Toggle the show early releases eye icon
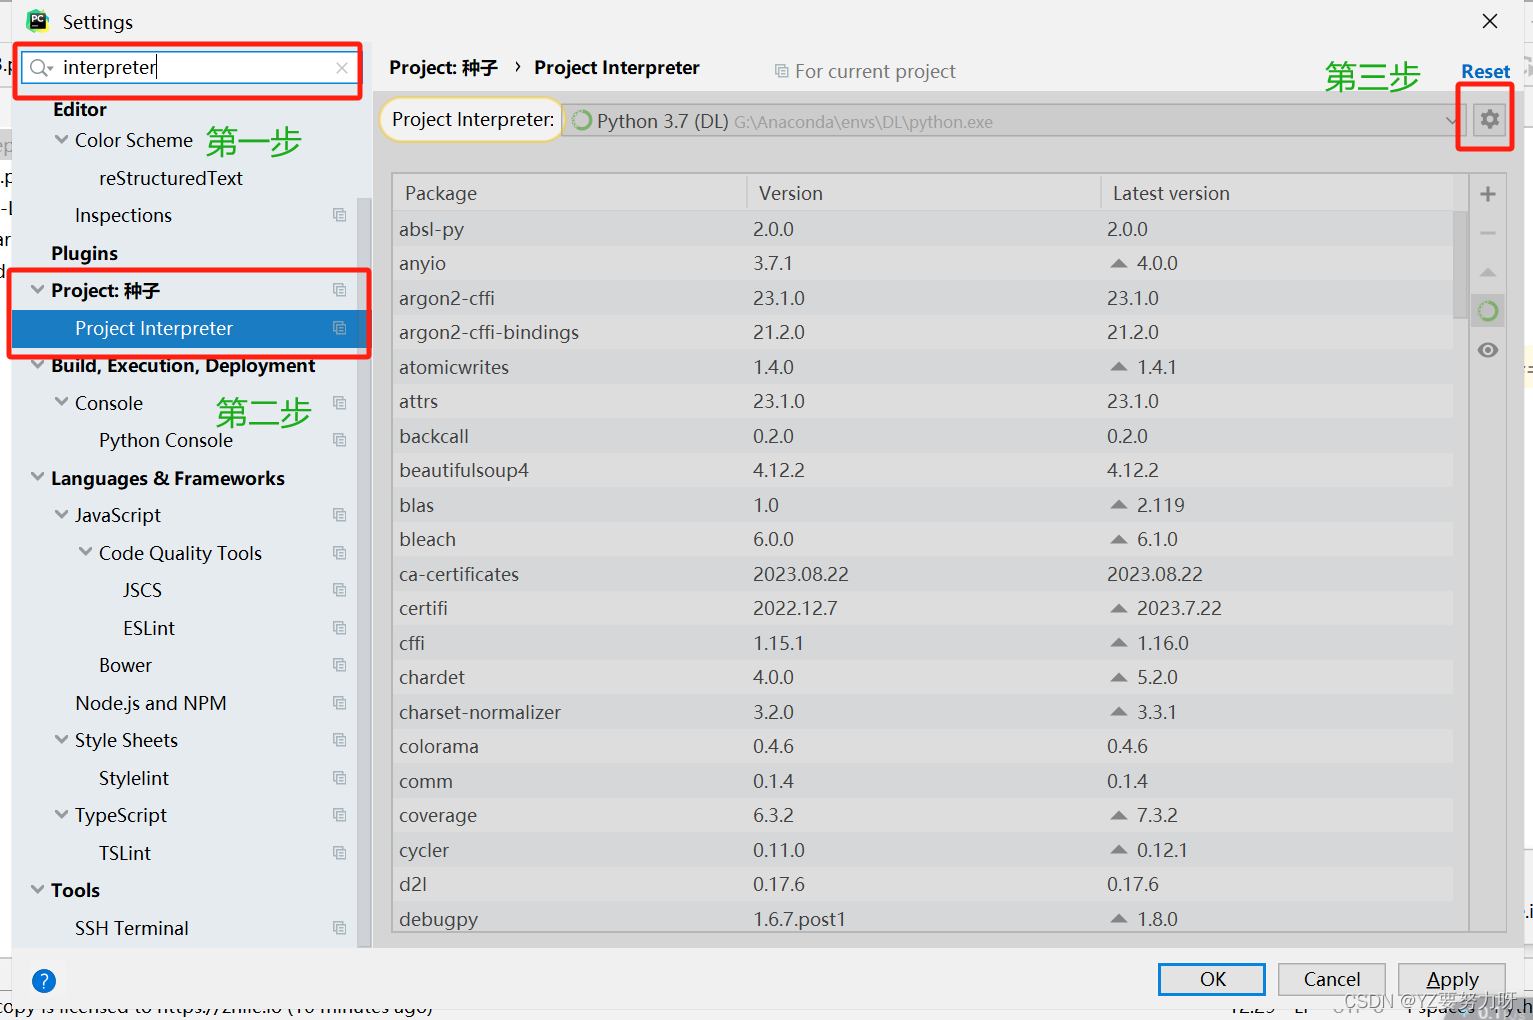1533x1020 pixels. click(x=1488, y=350)
